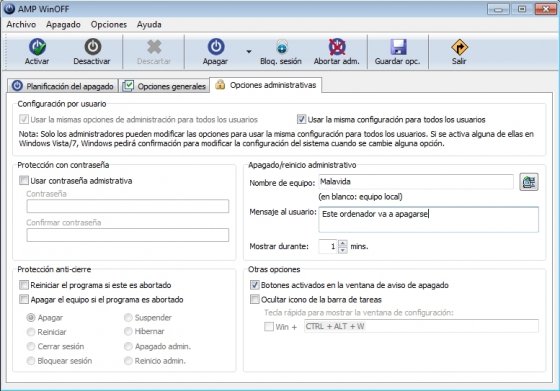
Task: Minimize the AMP WinOFF window
Action: [498, 9]
